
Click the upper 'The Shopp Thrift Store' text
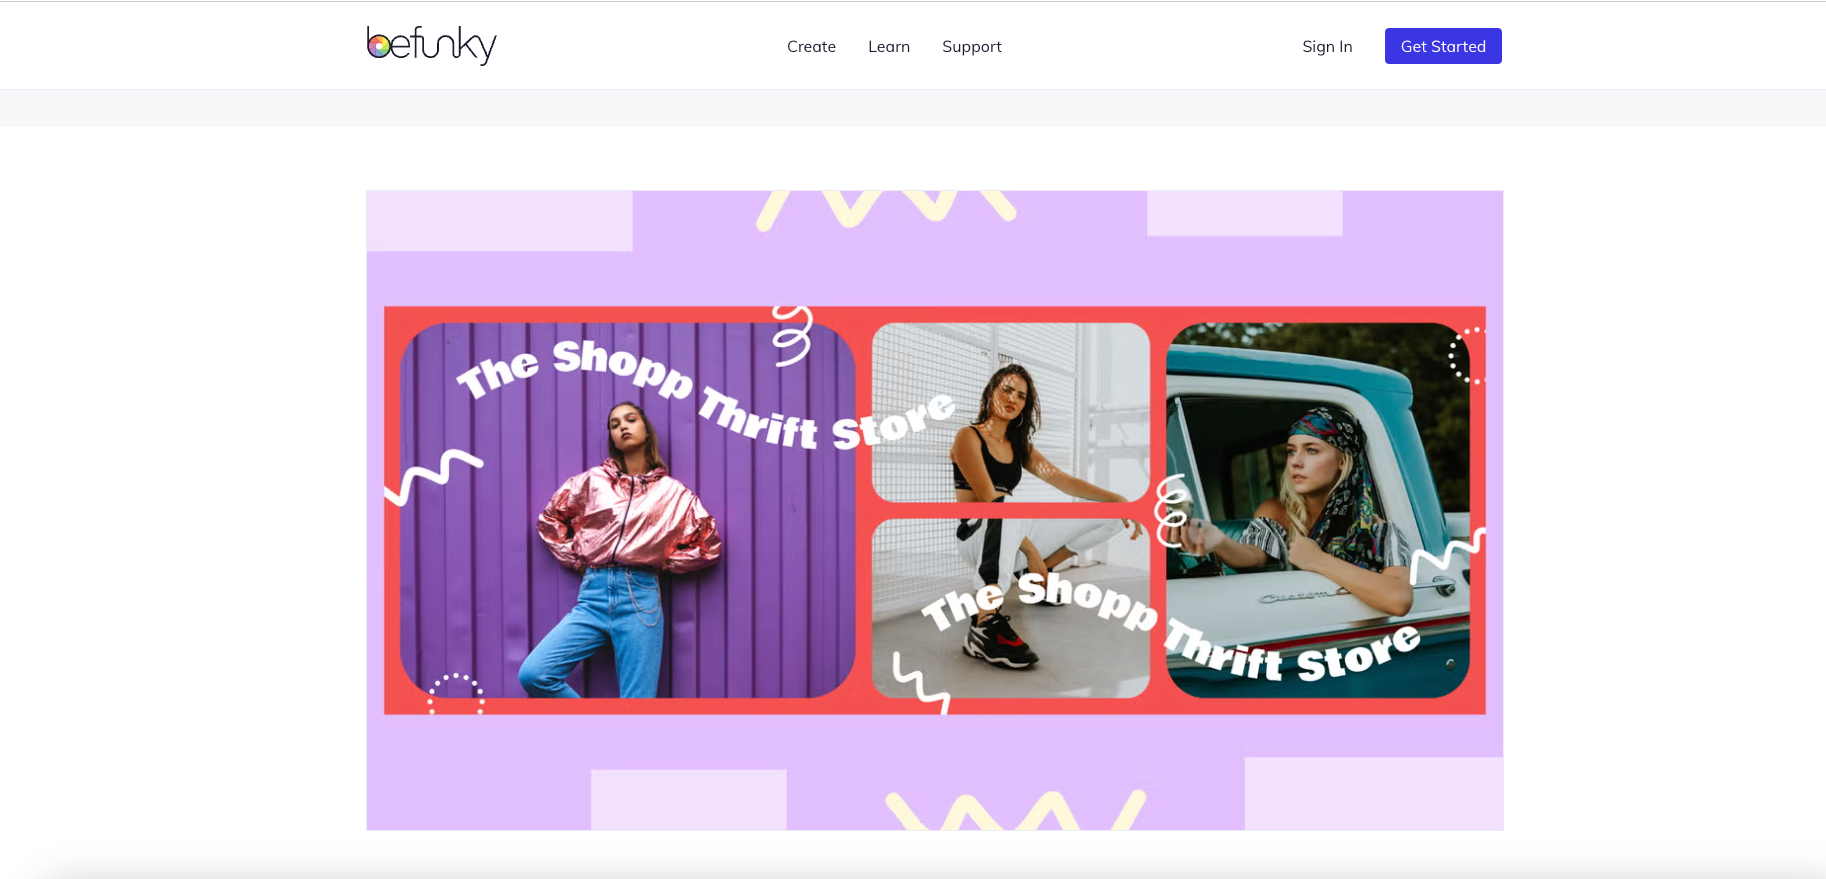706,396
